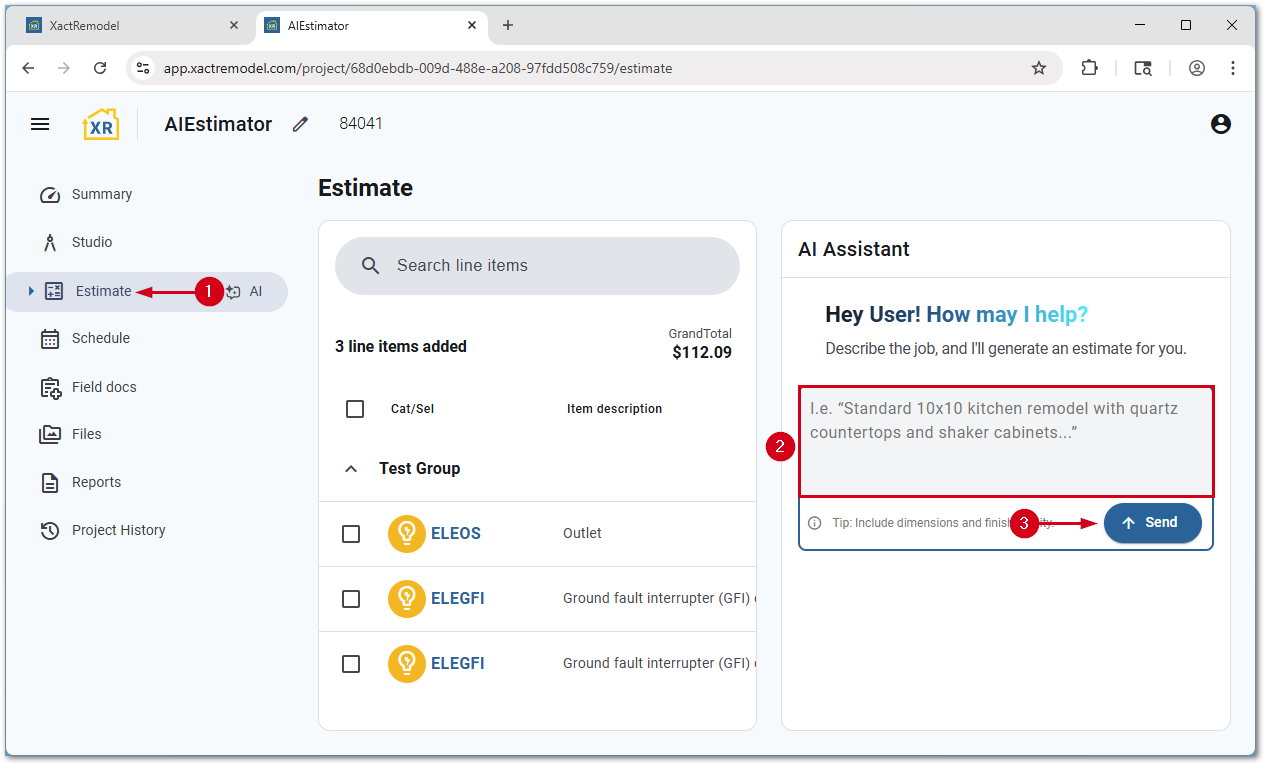The width and height of the screenshot is (1265, 765).
Task: Collapse the Test Group section
Action: click(351, 469)
